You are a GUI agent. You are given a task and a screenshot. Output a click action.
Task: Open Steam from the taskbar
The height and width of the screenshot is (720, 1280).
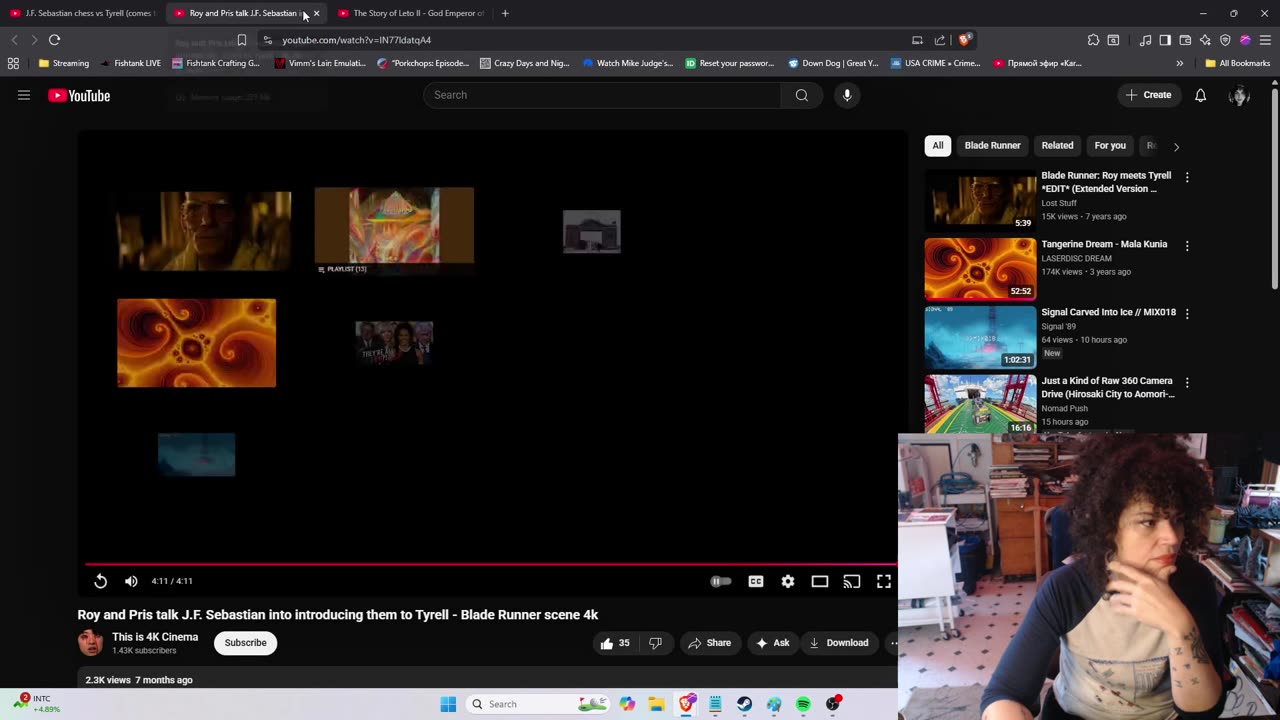pos(745,704)
